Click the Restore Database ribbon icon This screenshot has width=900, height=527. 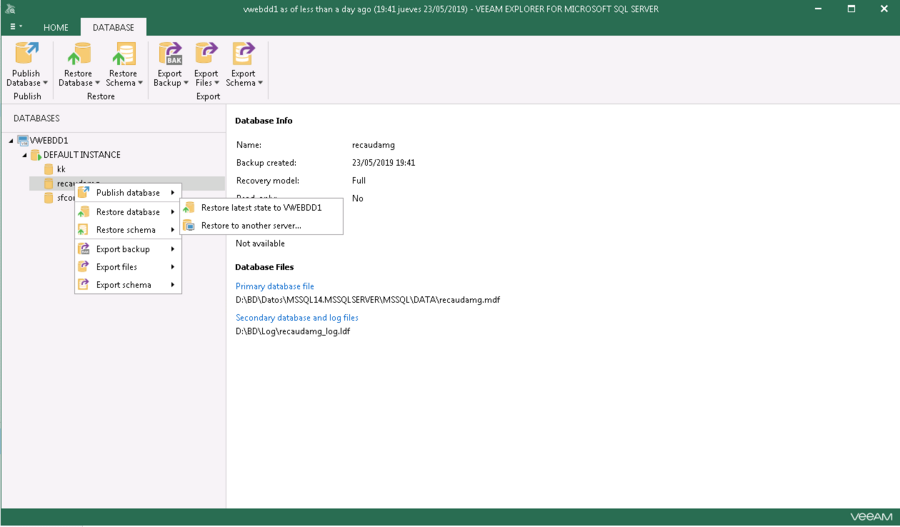coord(78,56)
